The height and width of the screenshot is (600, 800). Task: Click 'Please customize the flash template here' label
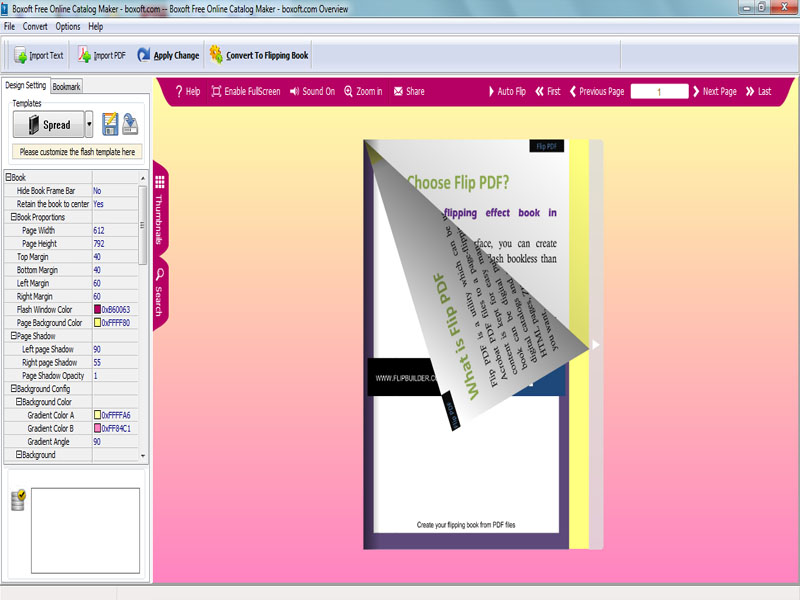(x=77, y=152)
